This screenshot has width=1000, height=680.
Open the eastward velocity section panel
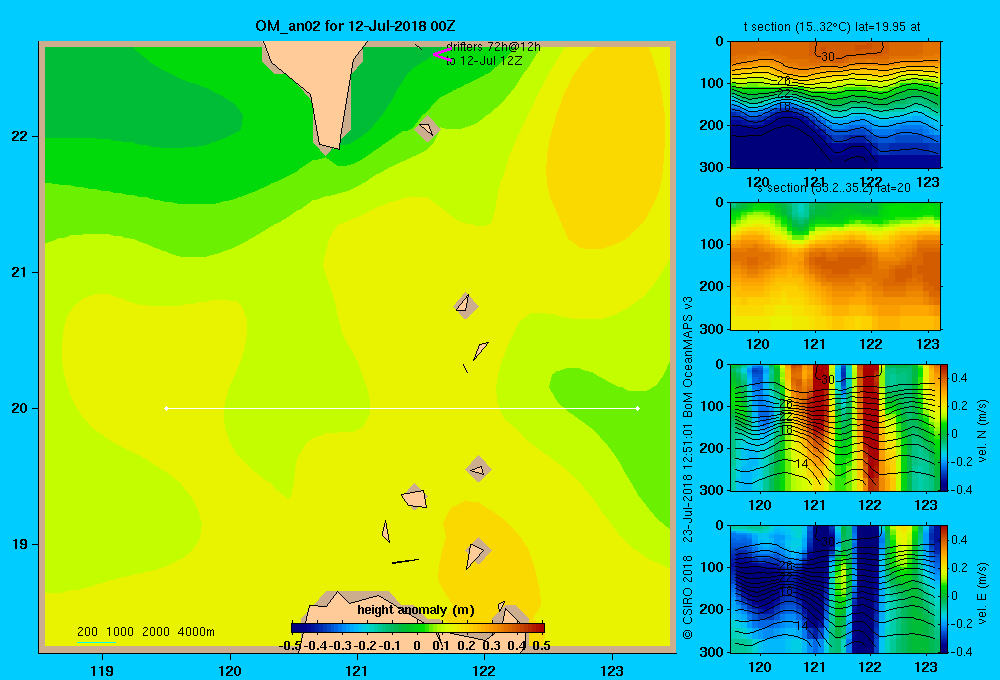pos(835,589)
